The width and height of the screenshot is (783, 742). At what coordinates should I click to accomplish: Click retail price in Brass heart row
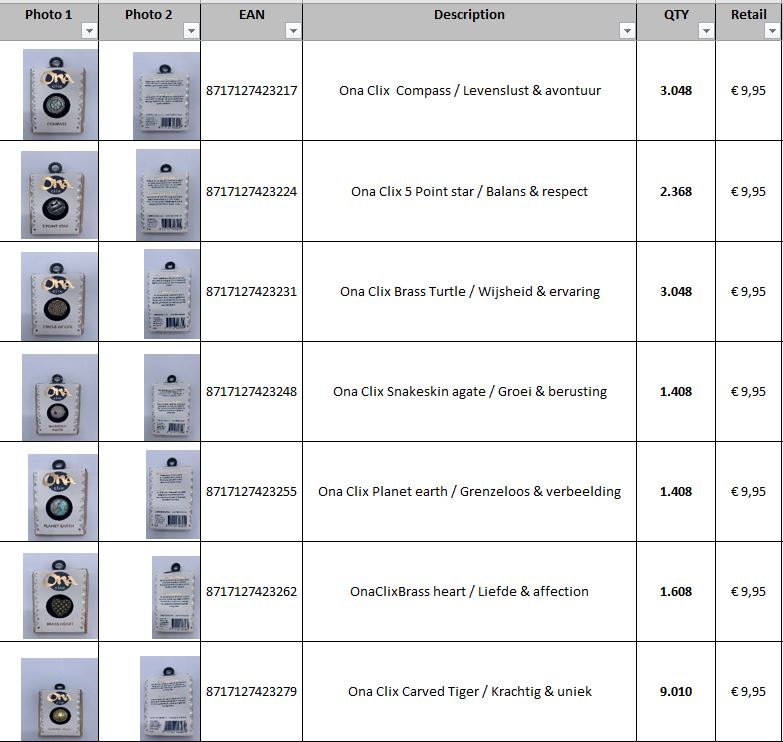749,591
